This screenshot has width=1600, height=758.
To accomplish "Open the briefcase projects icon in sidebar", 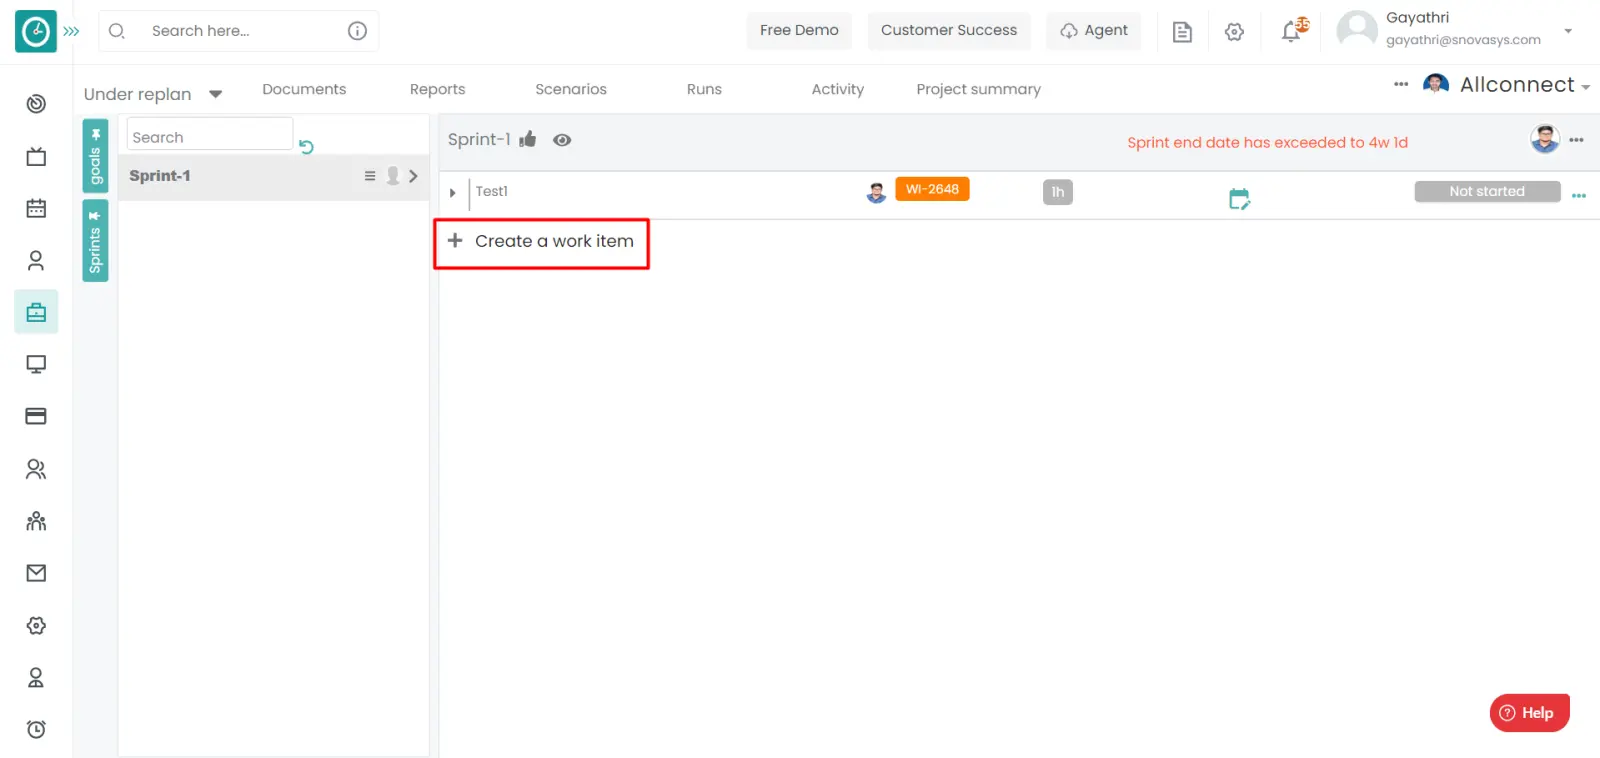I will (x=36, y=312).
